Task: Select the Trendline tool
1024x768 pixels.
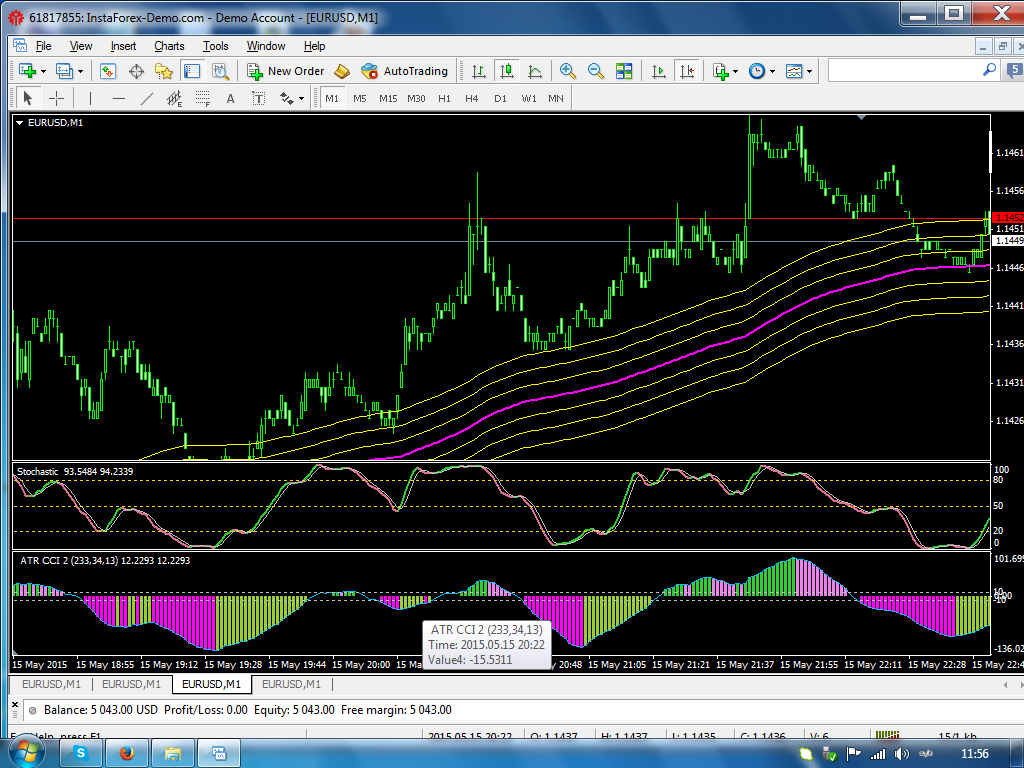Action: pyautogui.click(x=146, y=99)
